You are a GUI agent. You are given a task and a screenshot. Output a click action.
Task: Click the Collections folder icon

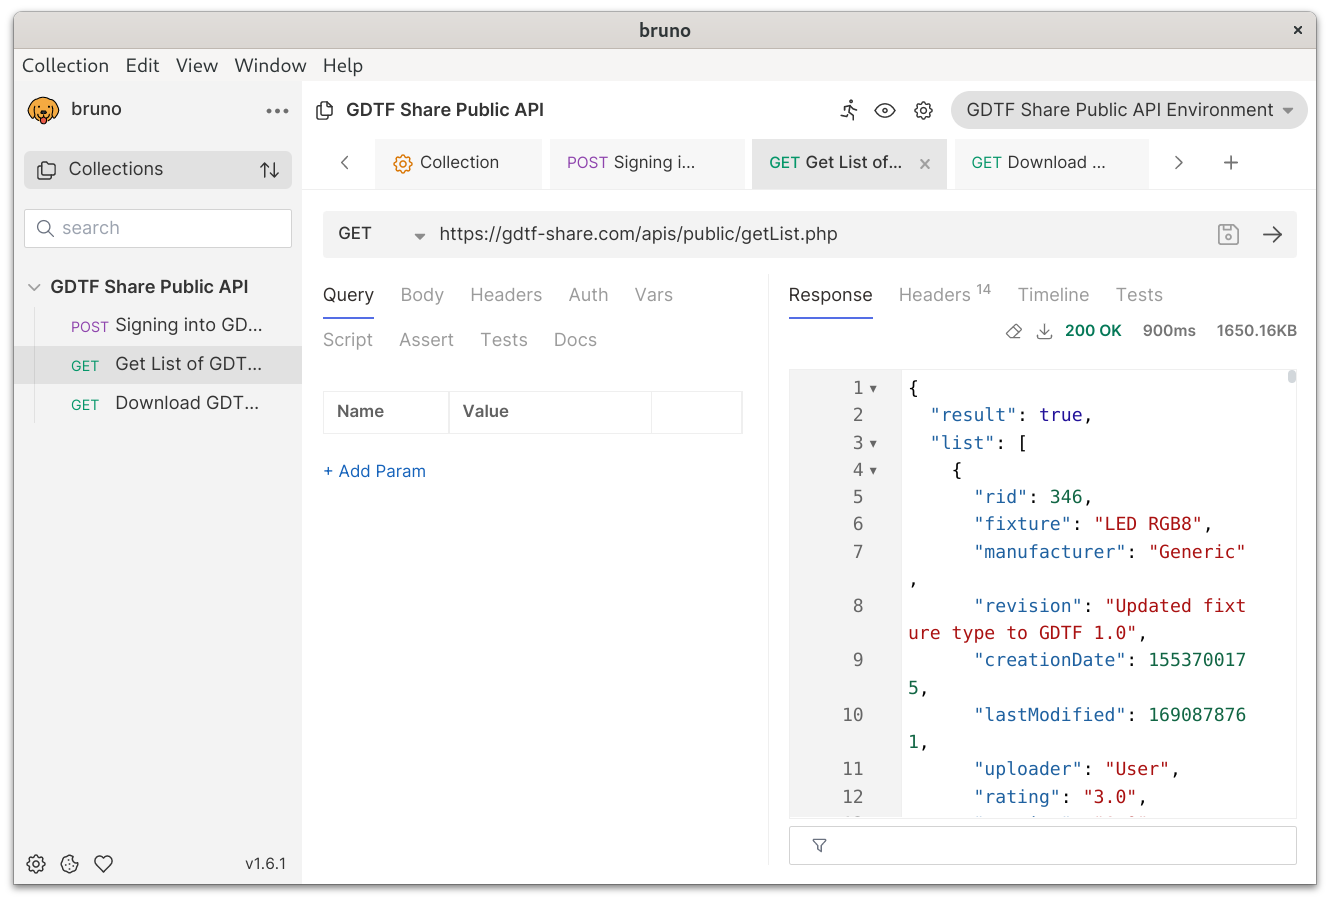[46, 170]
